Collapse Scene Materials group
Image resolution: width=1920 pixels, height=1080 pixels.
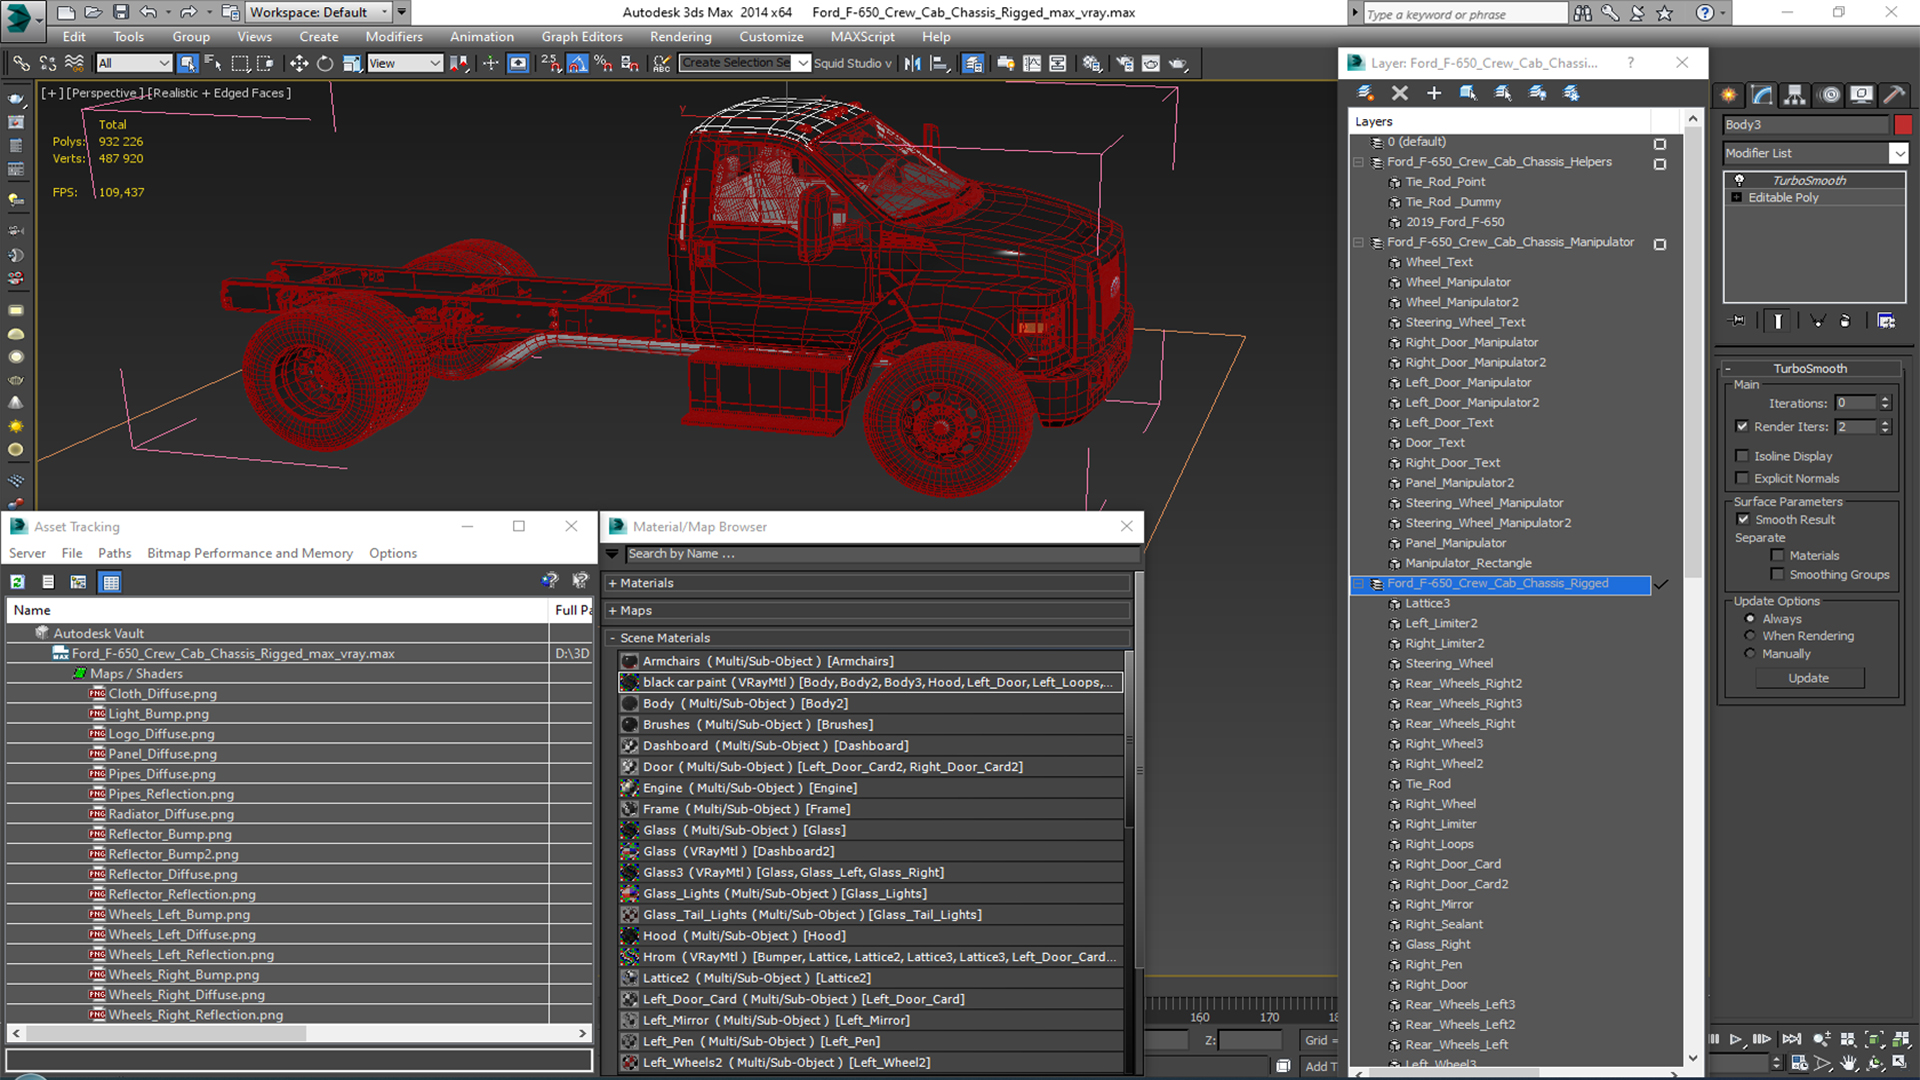point(868,638)
